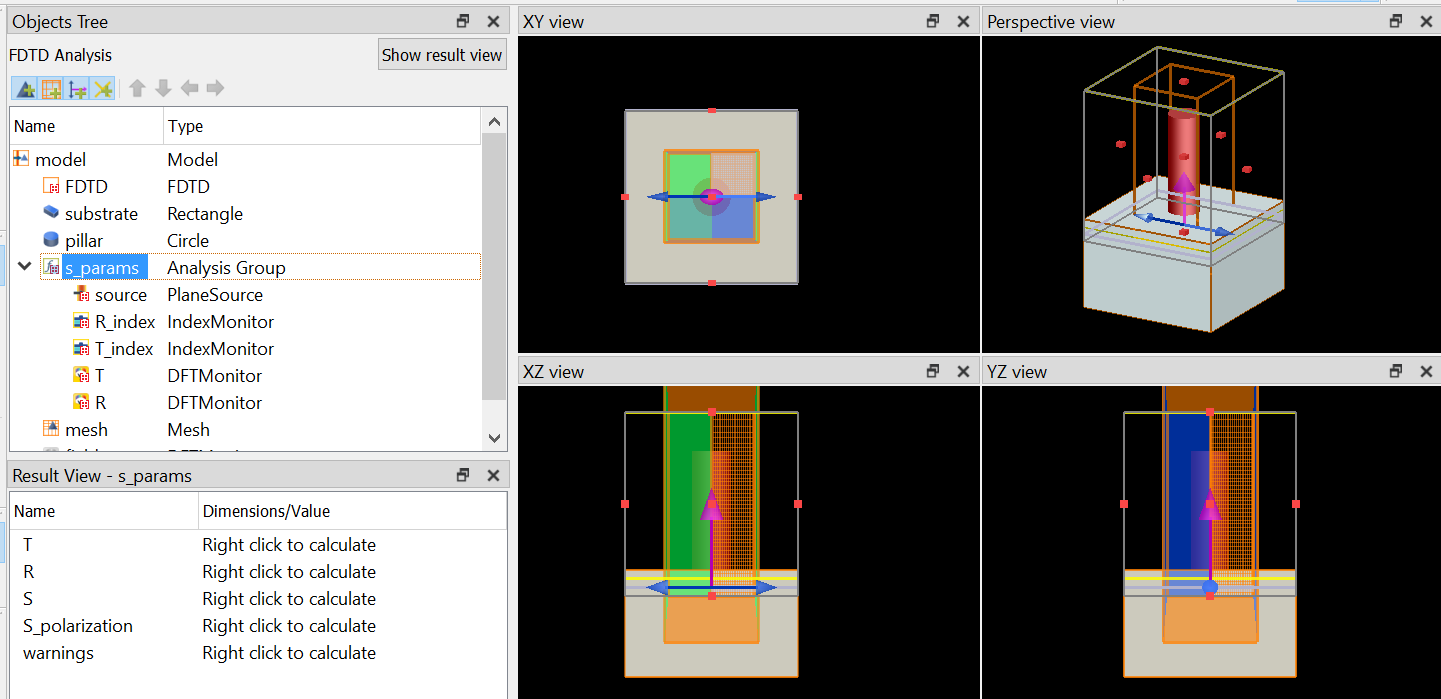Click the model icon in the tree
Image resolution: width=1441 pixels, height=699 pixels.
click(x=21, y=159)
